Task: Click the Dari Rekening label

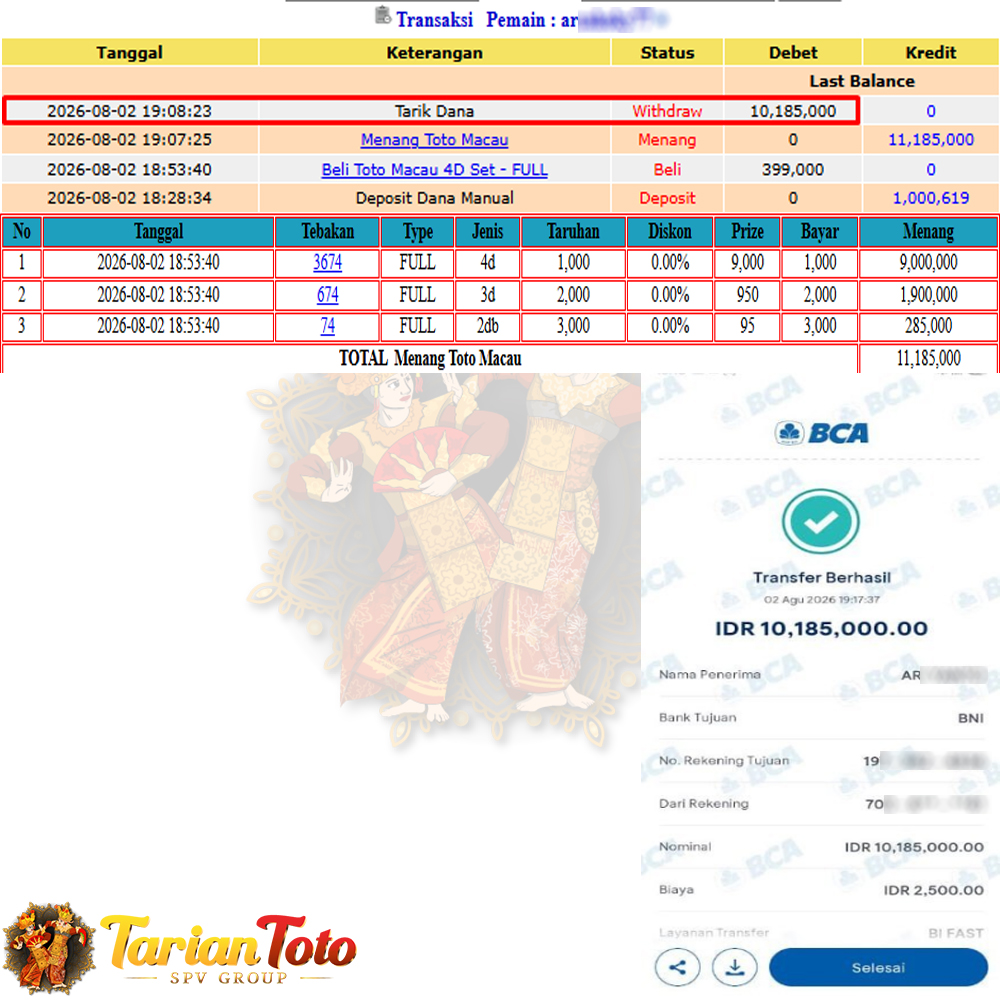Action: pyautogui.click(x=703, y=804)
